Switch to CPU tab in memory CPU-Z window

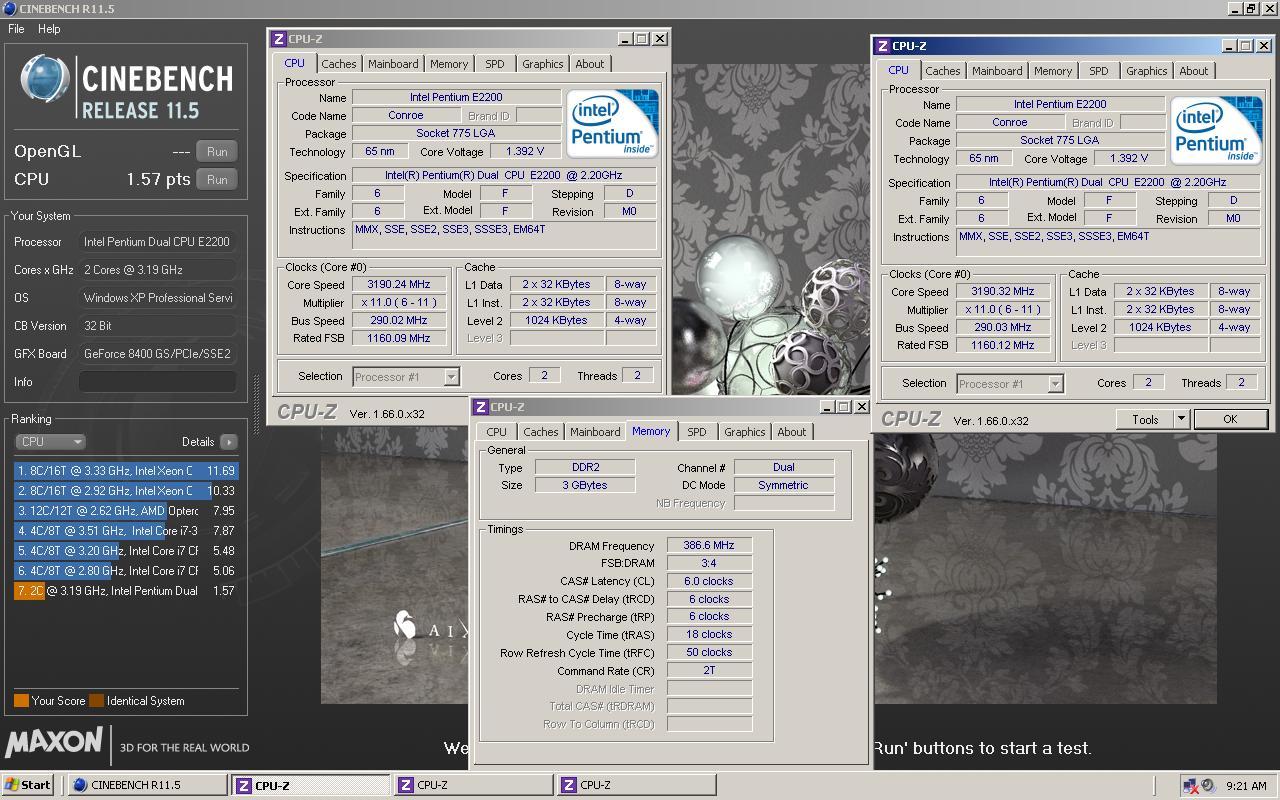tap(497, 432)
